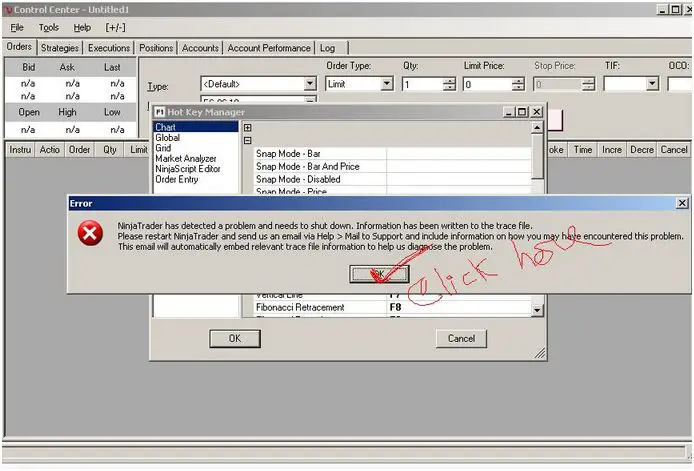Click the Cancel column header

click(x=674, y=150)
